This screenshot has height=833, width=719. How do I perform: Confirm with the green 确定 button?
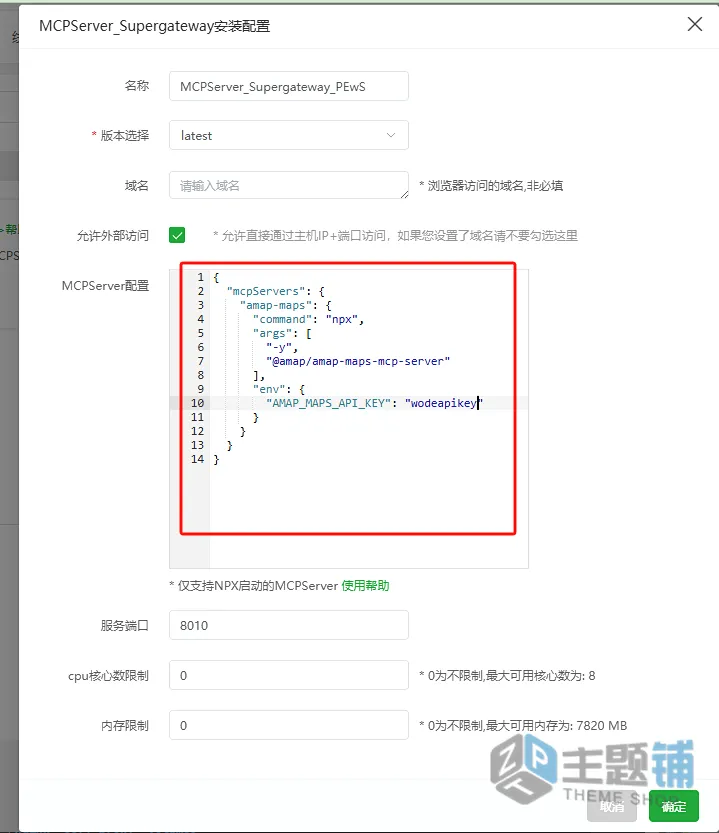tap(673, 806)
